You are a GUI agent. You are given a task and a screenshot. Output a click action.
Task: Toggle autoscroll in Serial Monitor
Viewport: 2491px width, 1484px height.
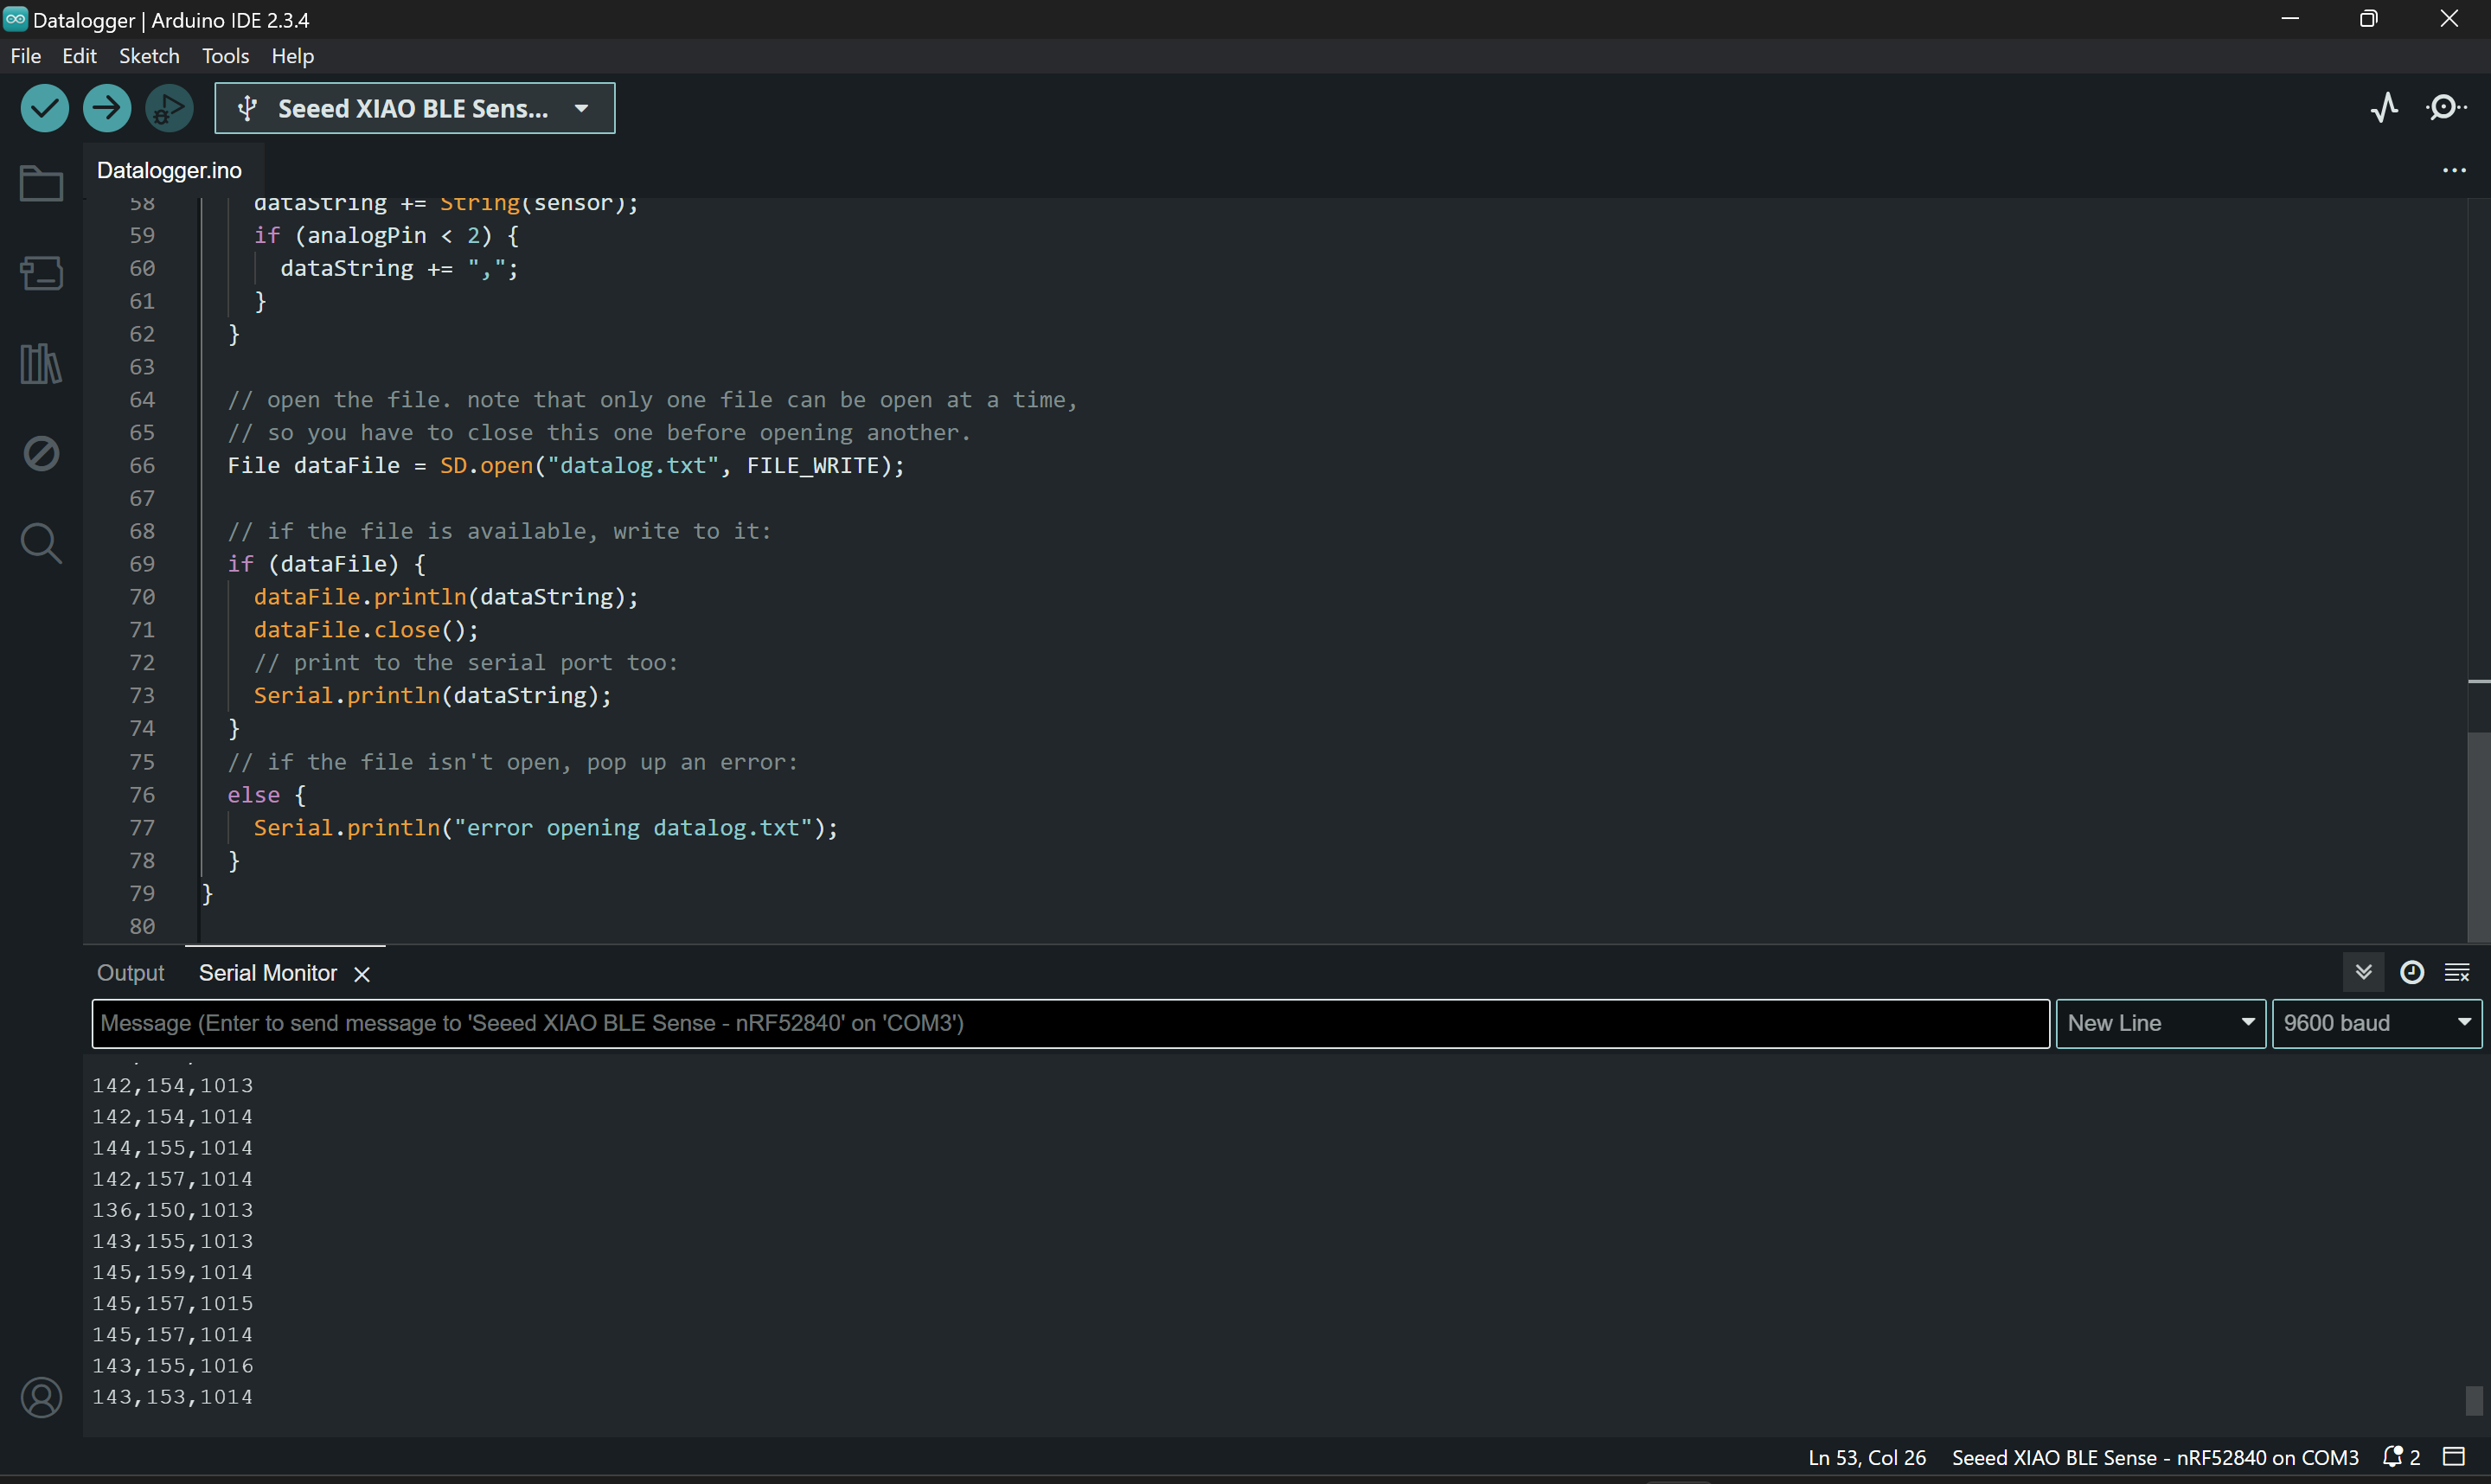2364,972
